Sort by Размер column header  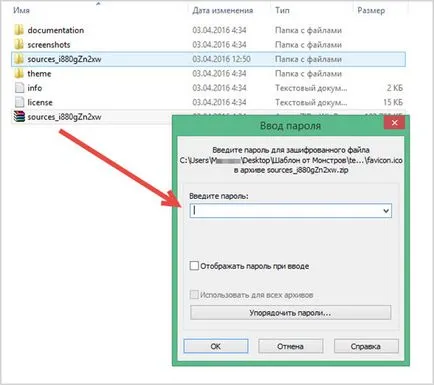(x=371, y=11)
